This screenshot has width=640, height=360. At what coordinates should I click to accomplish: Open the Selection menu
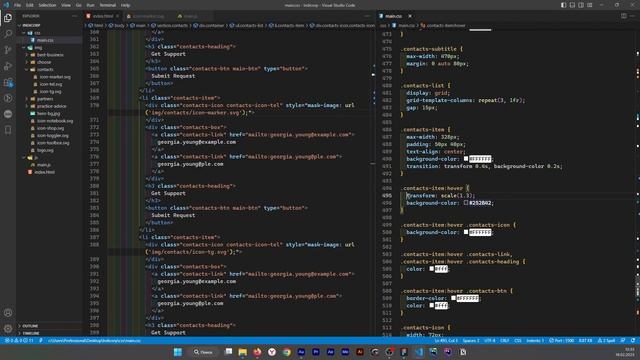[47, 5]
